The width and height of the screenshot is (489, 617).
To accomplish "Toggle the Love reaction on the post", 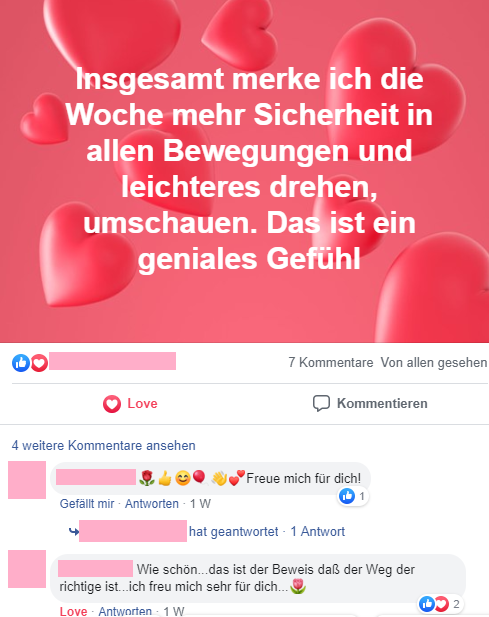I will pos(130,403).
